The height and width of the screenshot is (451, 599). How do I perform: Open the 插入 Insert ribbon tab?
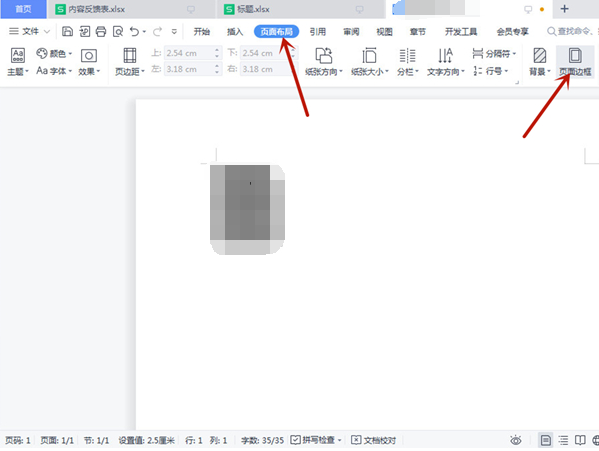pyautogui.click(x=235, y=32)
